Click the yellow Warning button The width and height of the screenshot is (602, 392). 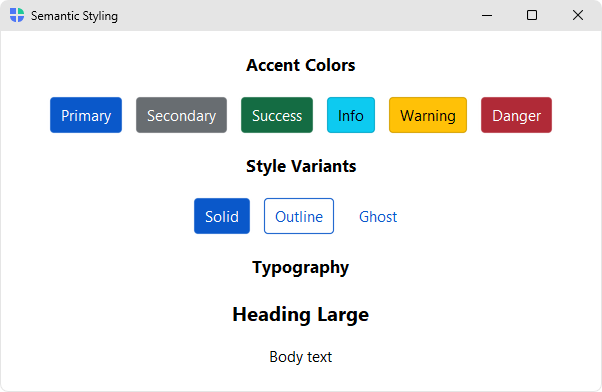click(428, 115)
